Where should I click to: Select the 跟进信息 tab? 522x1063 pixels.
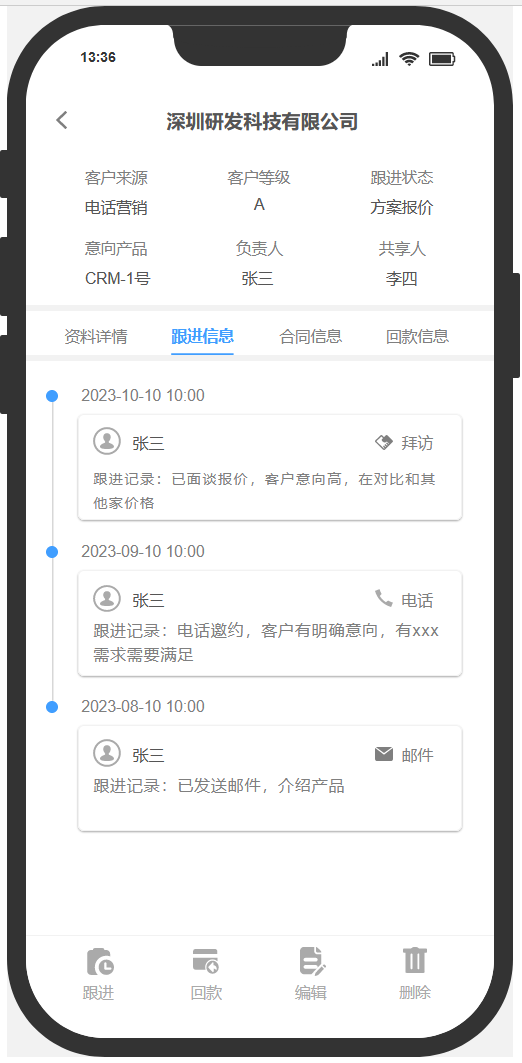click(202, 336)
